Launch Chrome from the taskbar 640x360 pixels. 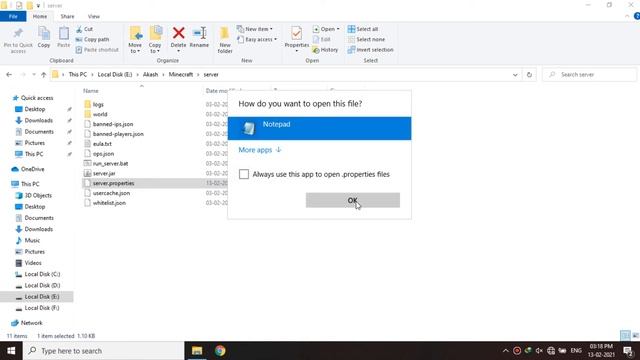pos(220,351)
